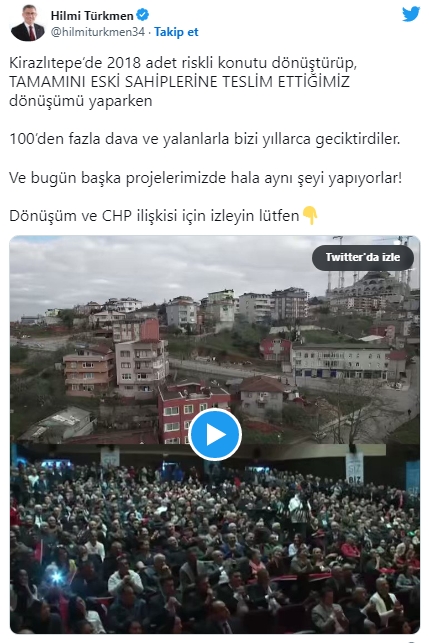
Task: Play the embedded tweet video
Action: click(x=215, y=435)
